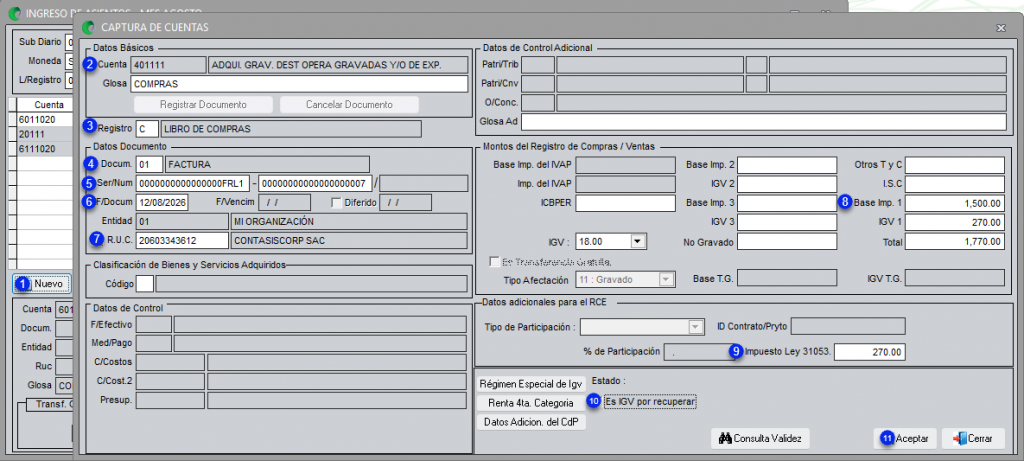The height and width of the screenshot is (461, 1024).
Task: Click the Registro code field with C
Action: (147, 129)
